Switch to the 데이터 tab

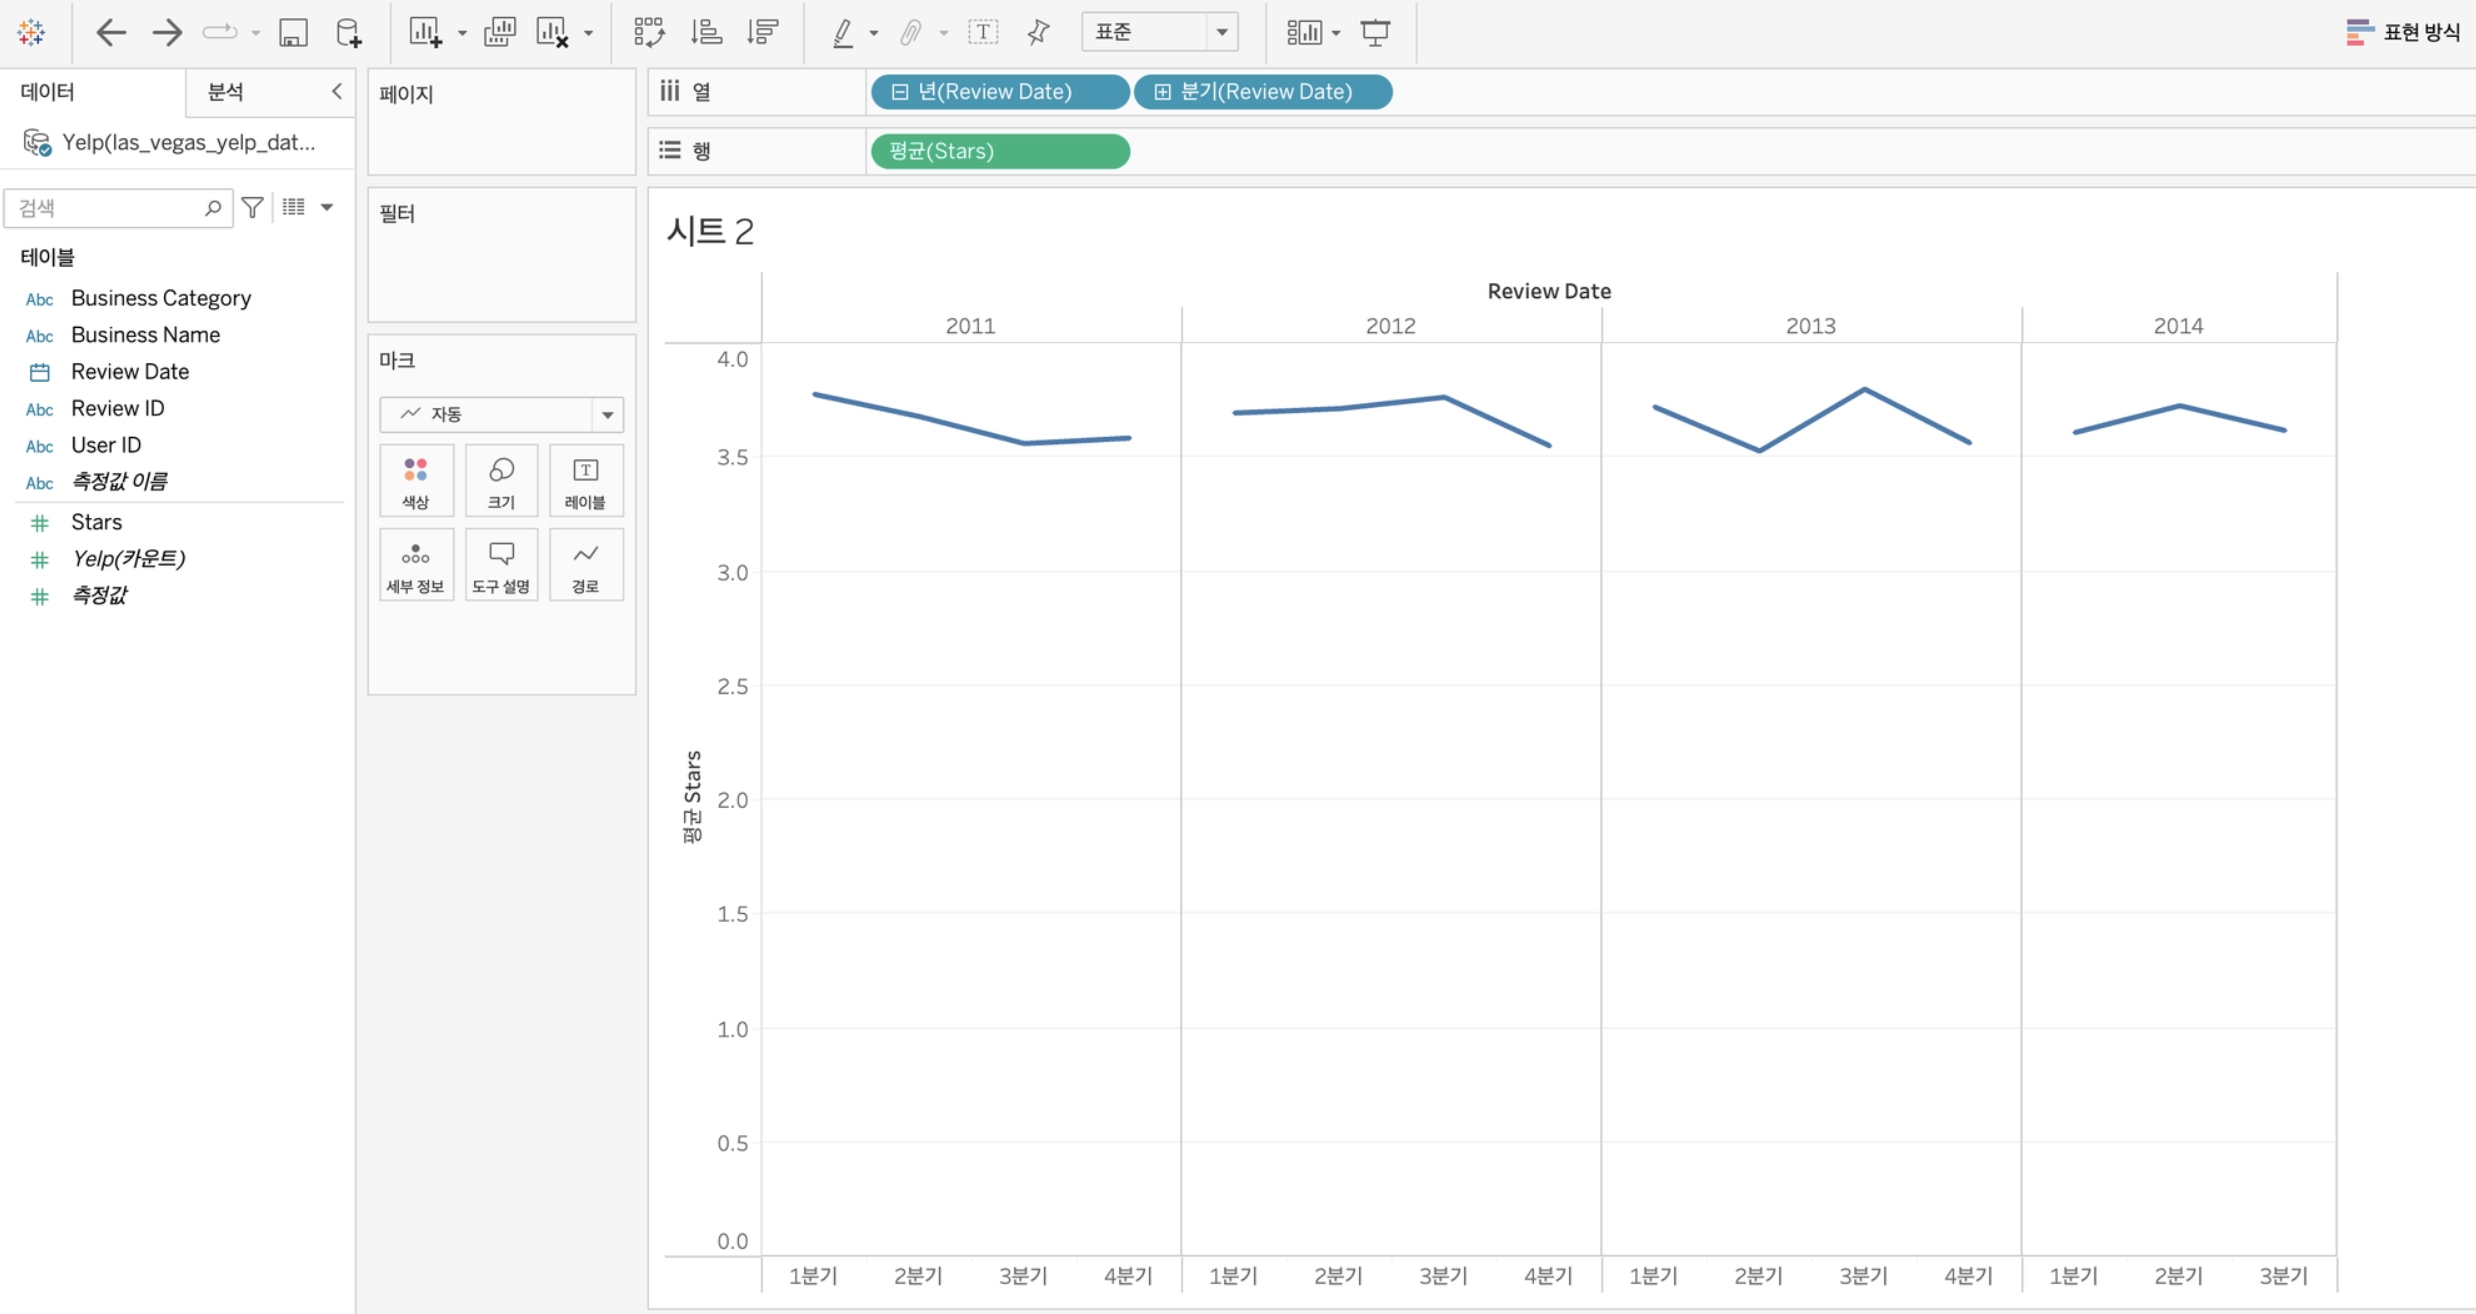coord(47,92)
